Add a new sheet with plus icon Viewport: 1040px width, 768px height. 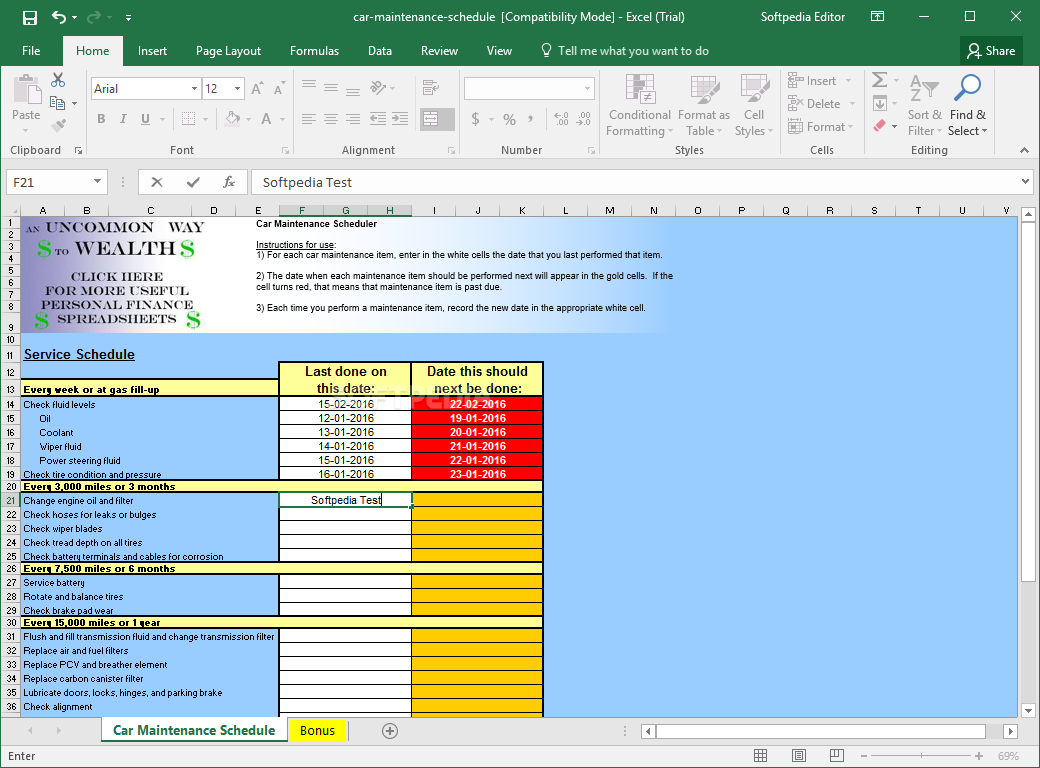[x=390, y=731]
